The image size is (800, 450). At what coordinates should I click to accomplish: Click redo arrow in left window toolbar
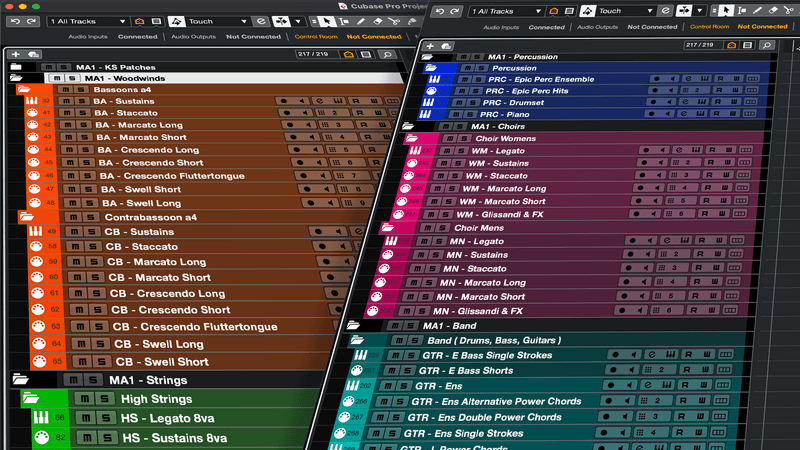32,21
